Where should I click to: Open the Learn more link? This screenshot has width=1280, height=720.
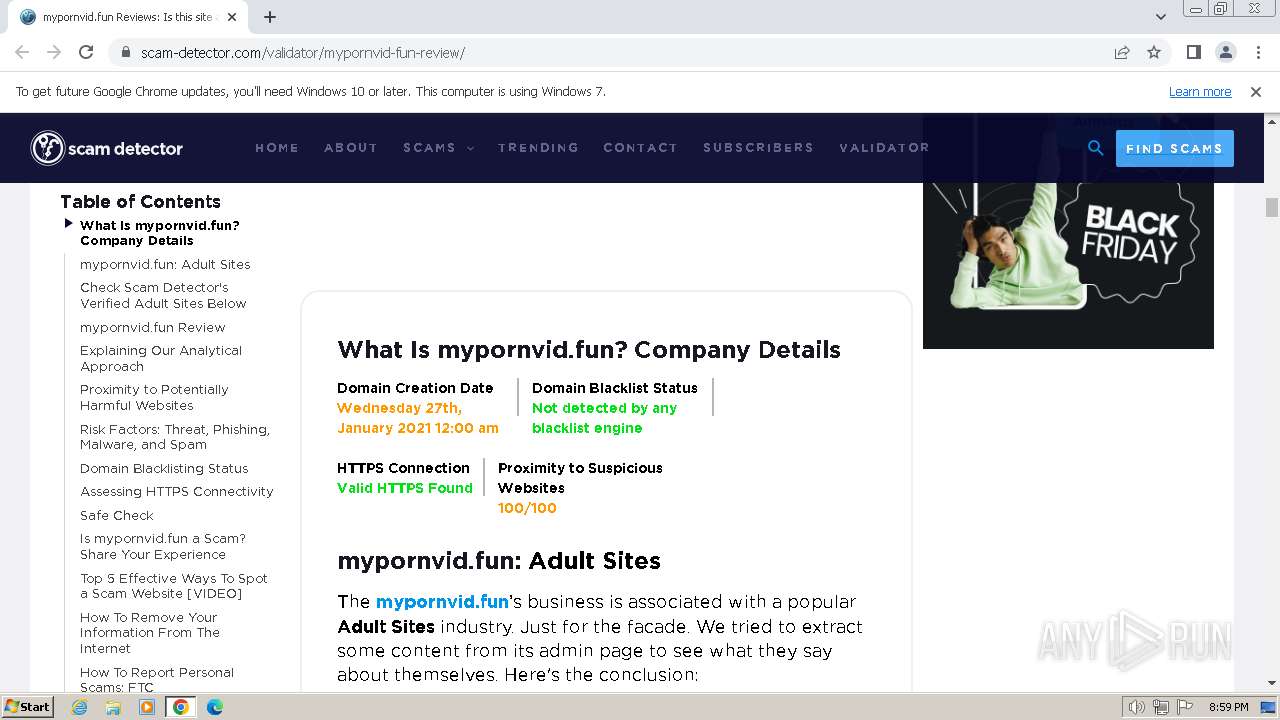(x=1200, y=91)
